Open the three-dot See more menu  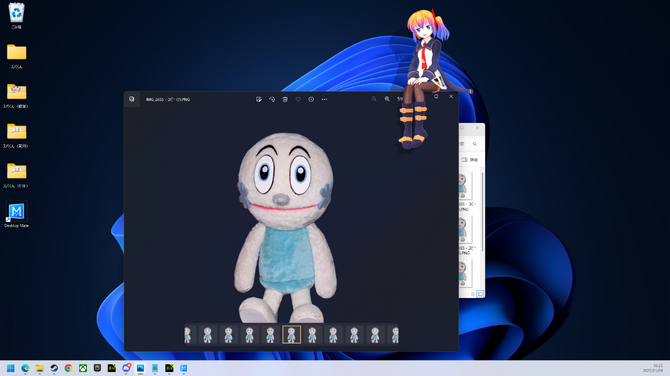(324, 99)
